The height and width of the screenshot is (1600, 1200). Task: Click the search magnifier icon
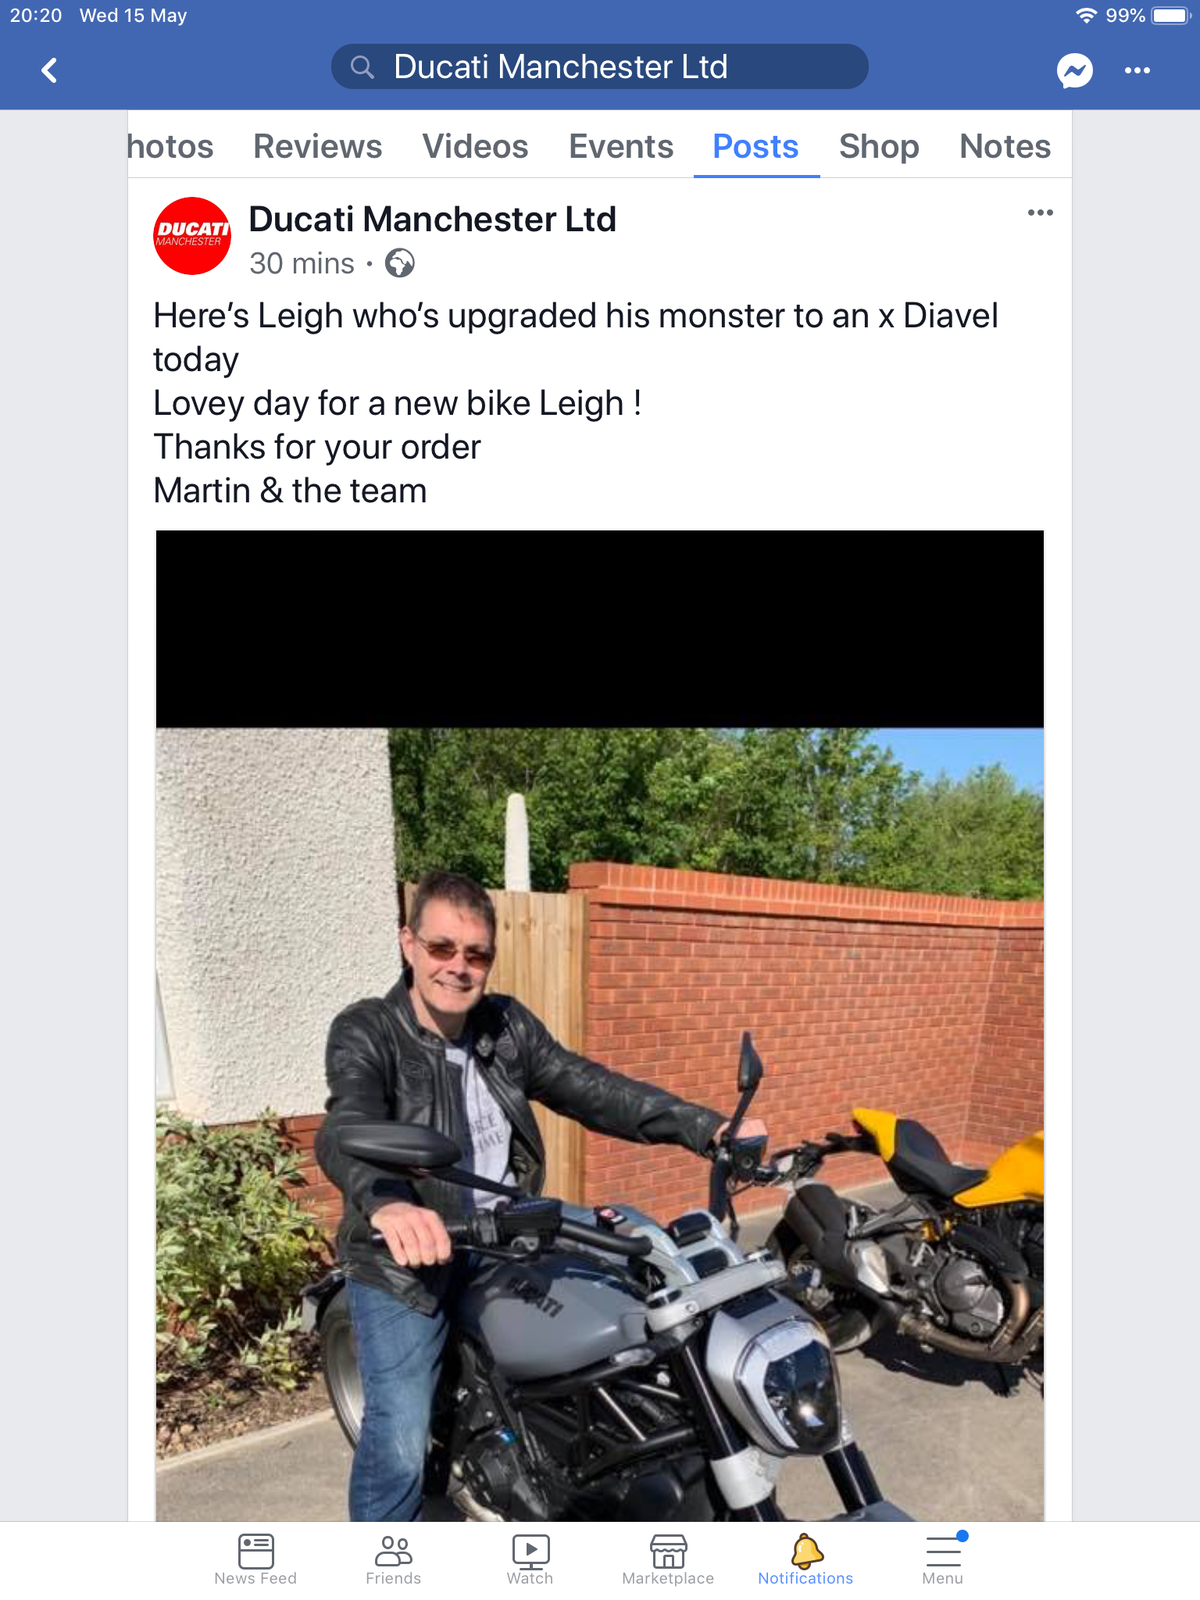(362, 67)
